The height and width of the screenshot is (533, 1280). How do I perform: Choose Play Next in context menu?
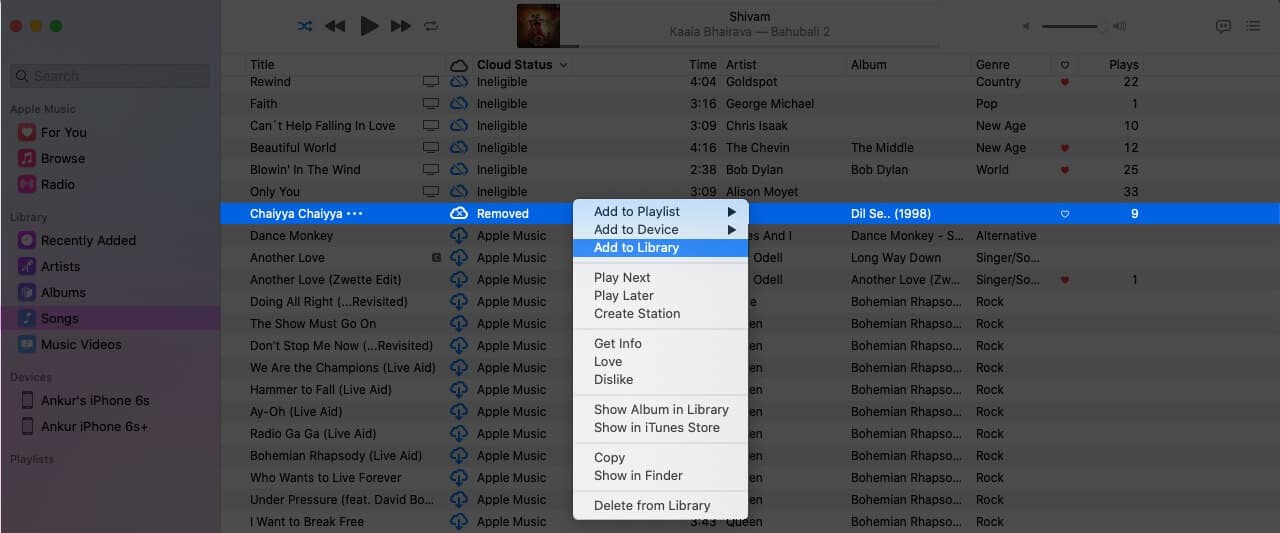660,277
